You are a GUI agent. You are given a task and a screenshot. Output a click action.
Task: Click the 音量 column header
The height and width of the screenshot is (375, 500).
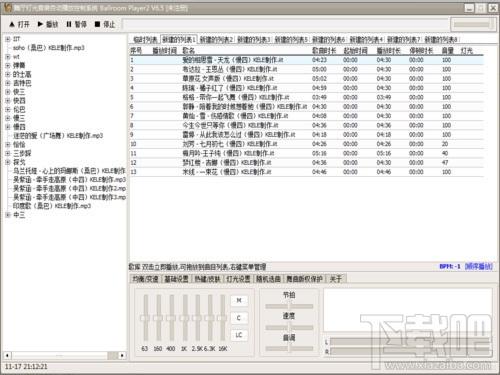(447, 51)
